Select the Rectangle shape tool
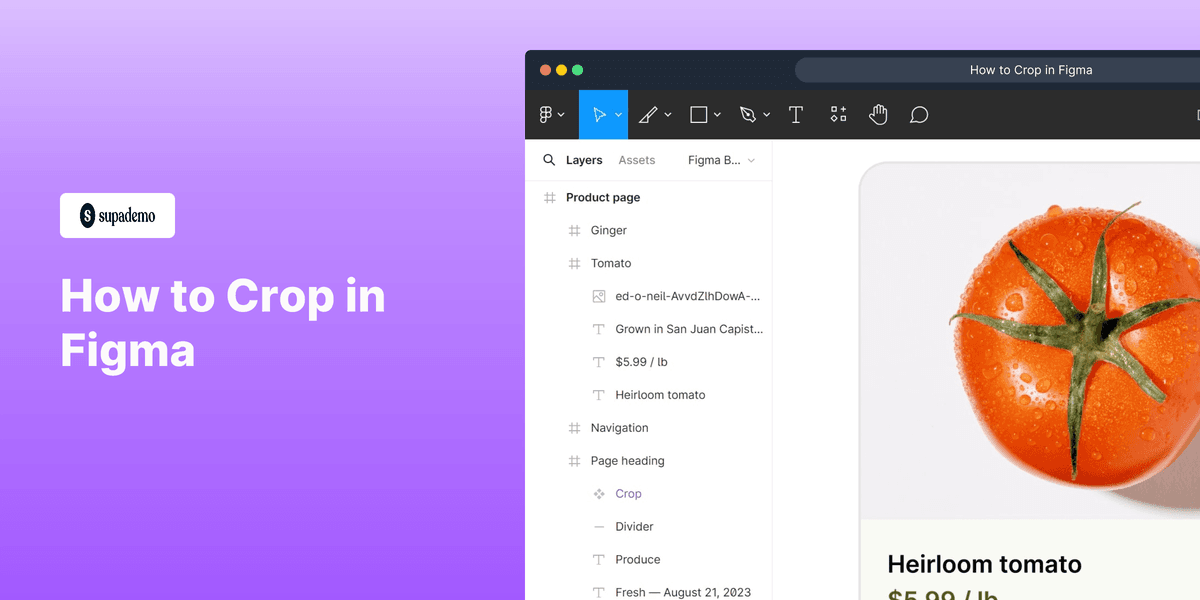 (x=697, y=114)
